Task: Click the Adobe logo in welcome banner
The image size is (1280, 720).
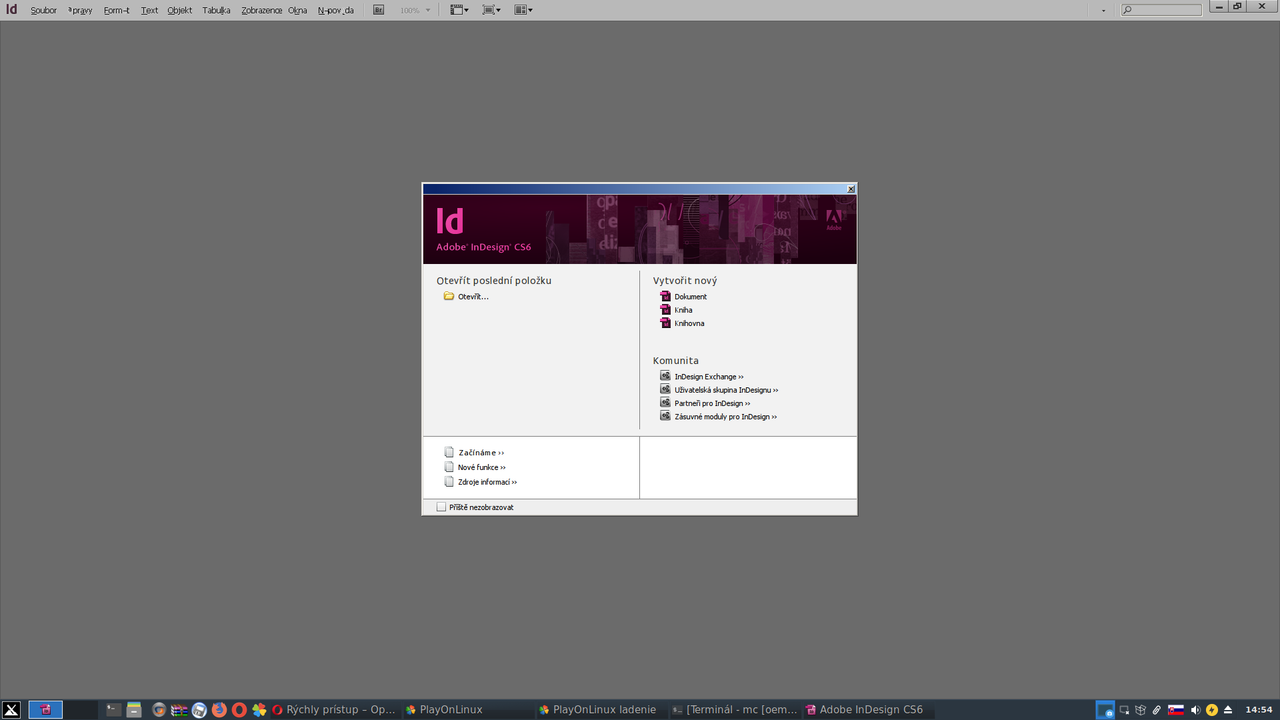Action: (x=834, y=217)
